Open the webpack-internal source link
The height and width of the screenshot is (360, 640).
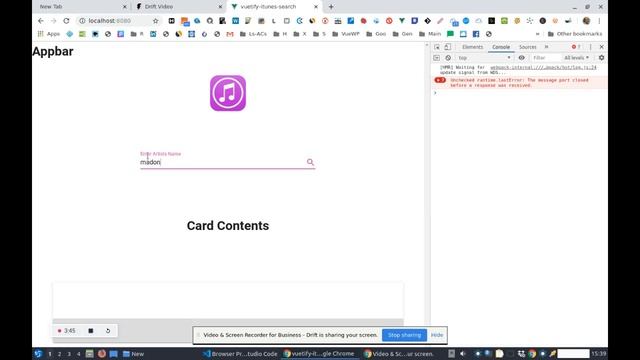click(x=543, y=67)
